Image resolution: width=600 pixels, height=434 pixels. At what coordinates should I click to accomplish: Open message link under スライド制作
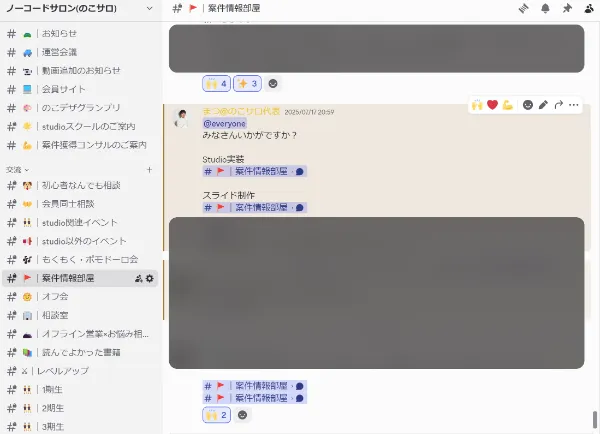254,207
